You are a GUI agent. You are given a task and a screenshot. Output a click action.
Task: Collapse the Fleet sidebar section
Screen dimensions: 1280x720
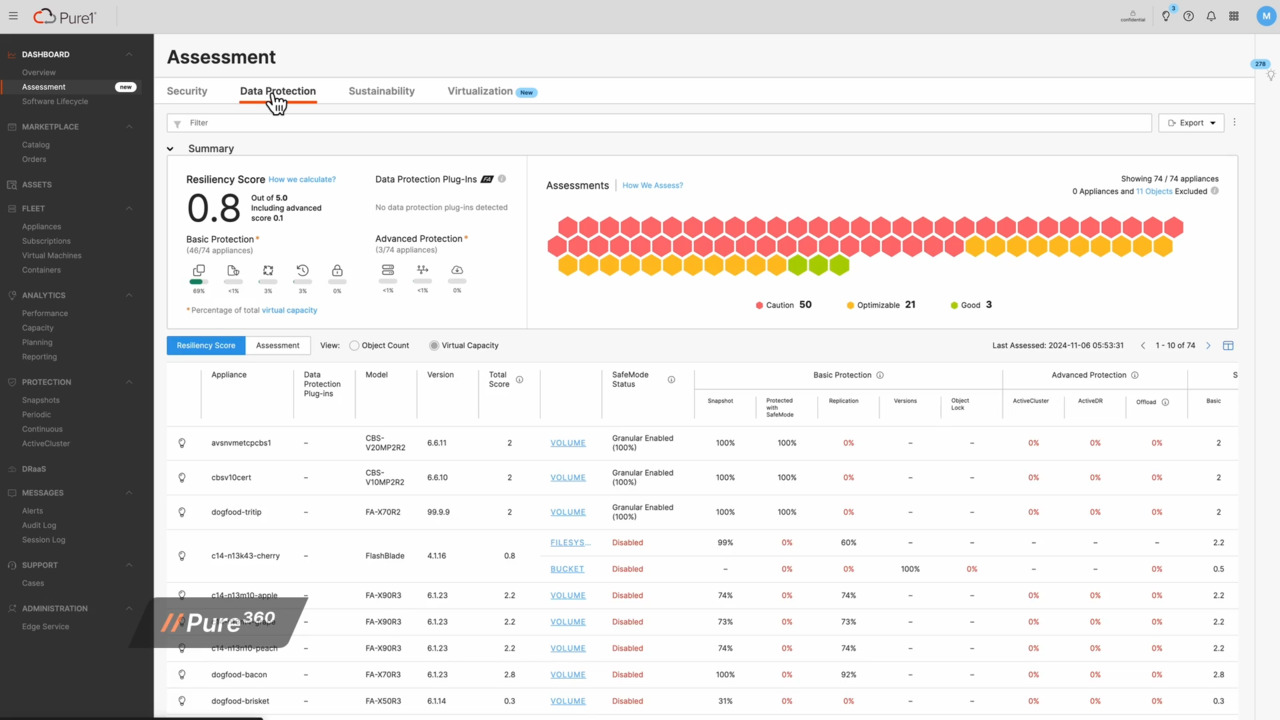coord(129,209)
